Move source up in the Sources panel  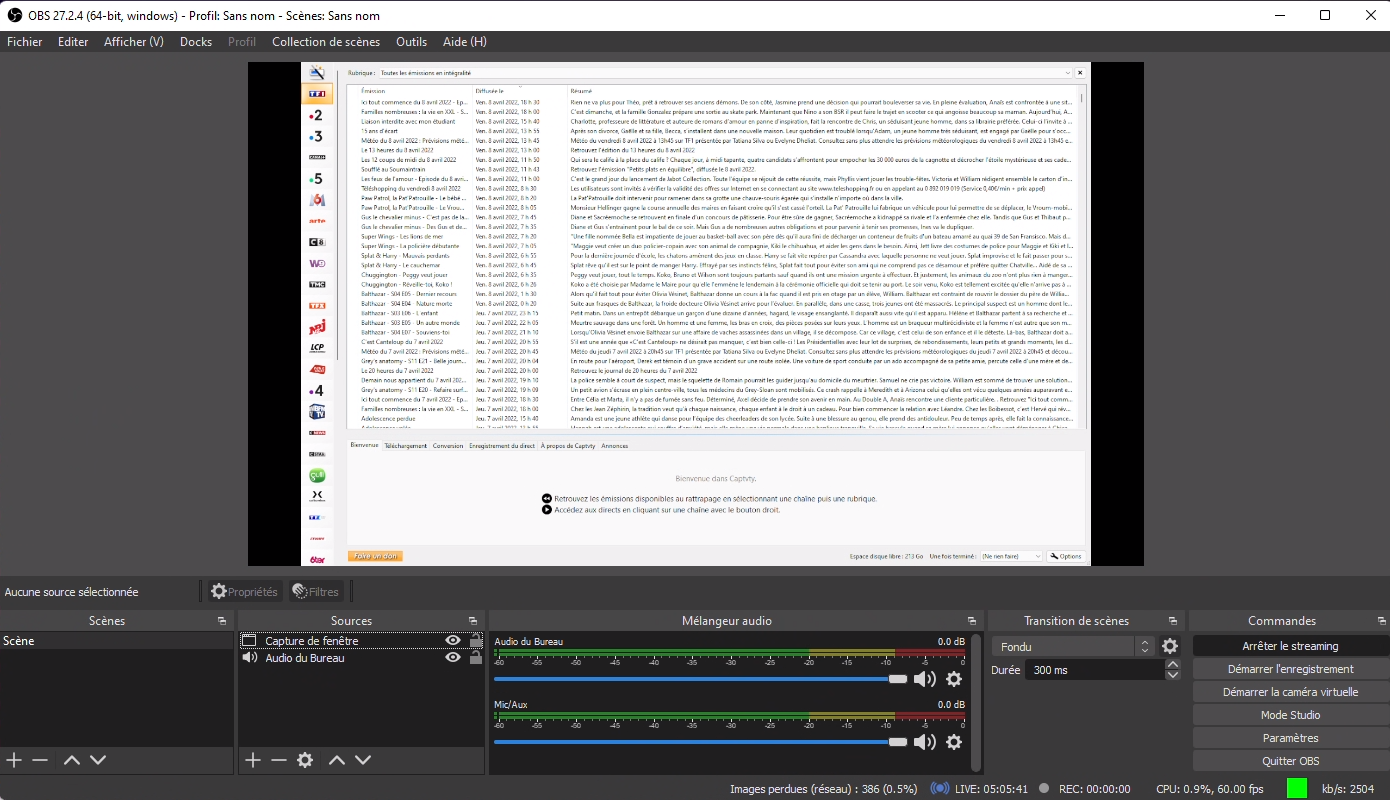click(x=337, y=760)
